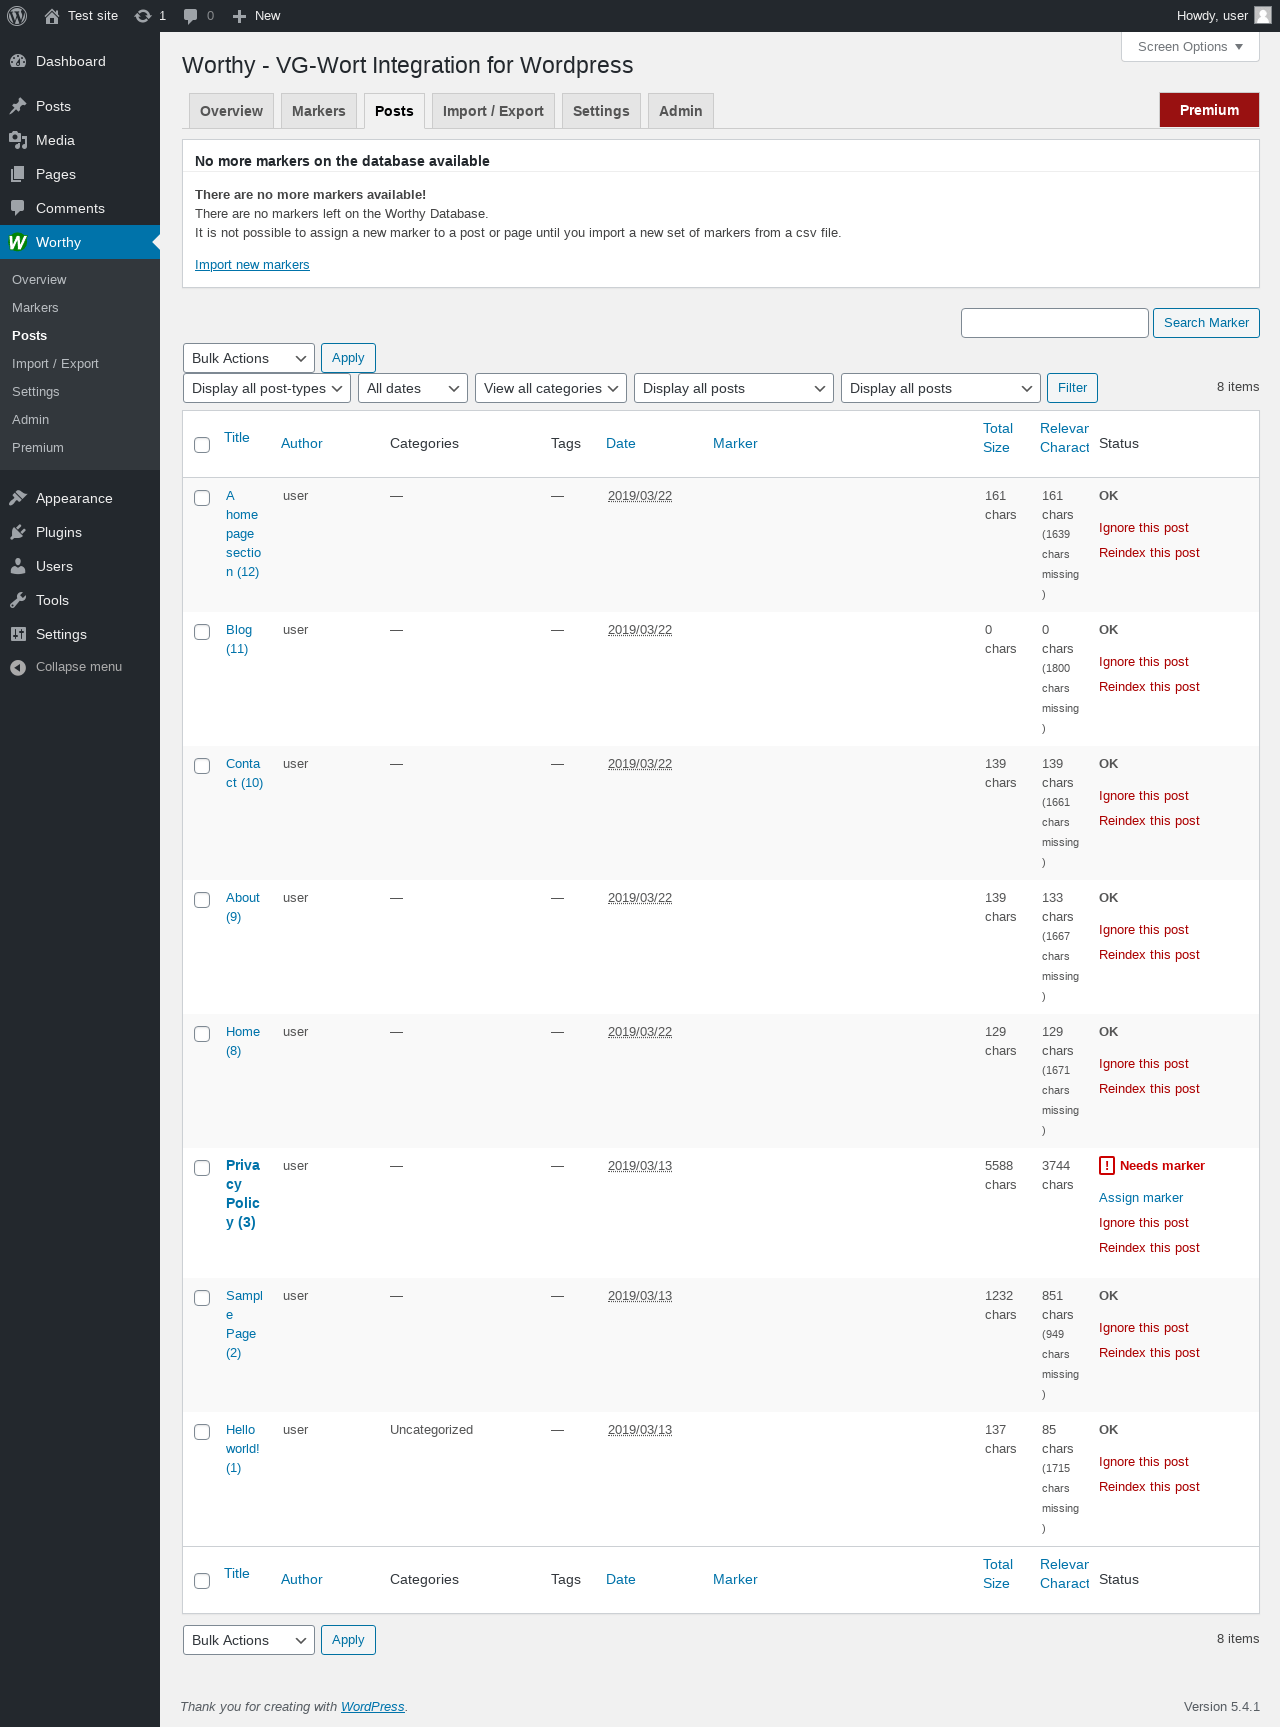The image size is (1280, 1727).
Task: Click the bottom Apply button
Action: pos(348,1640)
